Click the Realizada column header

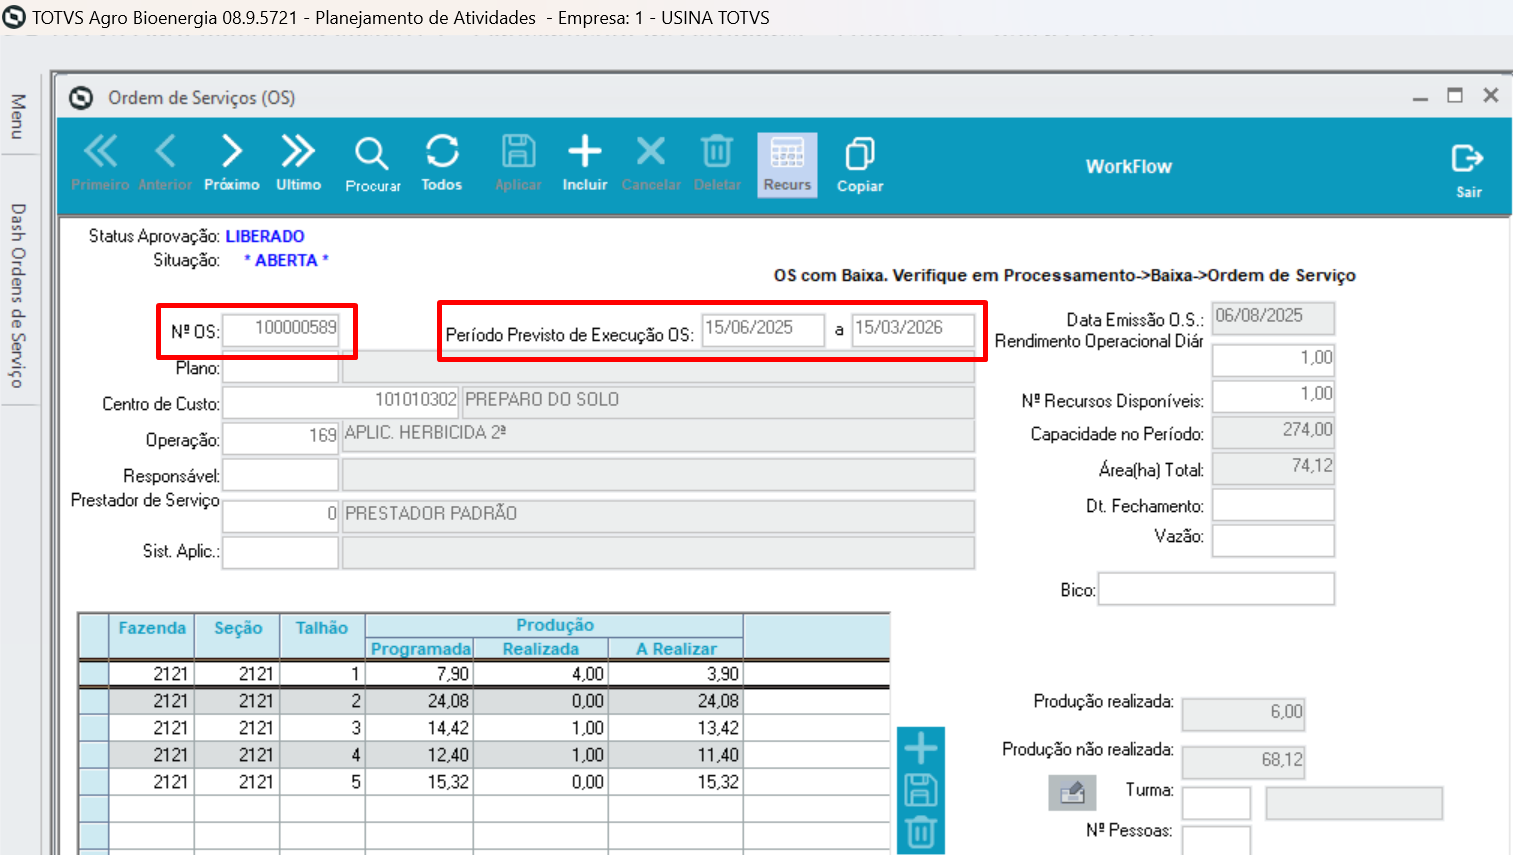(541, 648)
